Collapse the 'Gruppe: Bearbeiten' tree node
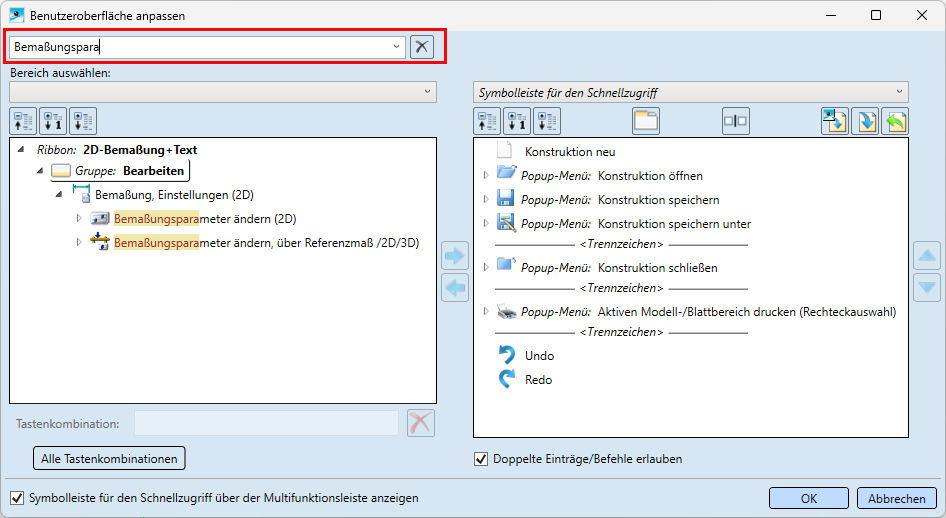The height and width of the screenshot is (518, 946). pos(40,171)
